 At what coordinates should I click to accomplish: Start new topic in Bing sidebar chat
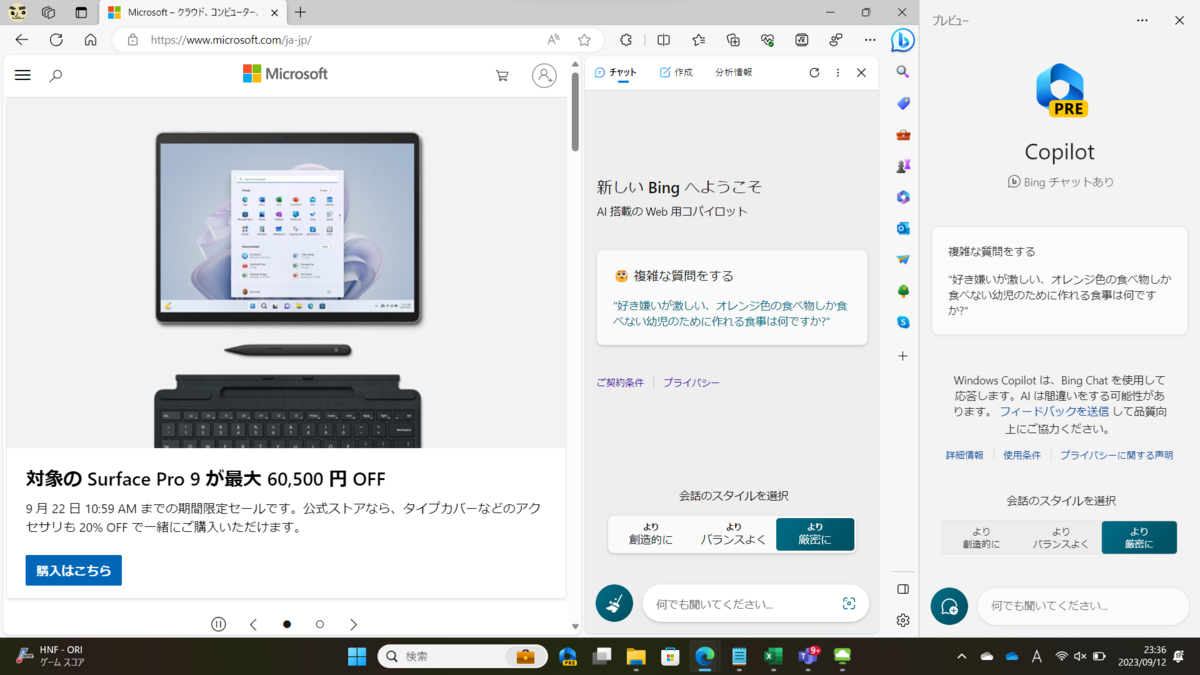(x=614, y=603)
